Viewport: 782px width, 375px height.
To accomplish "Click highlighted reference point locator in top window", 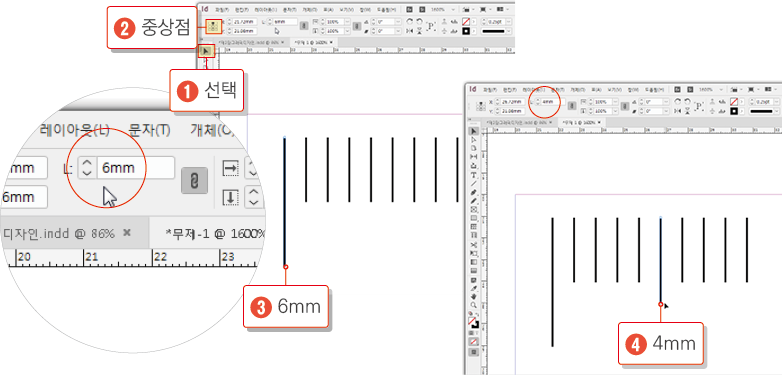I will pyautogui.click(x=214, y=25).
